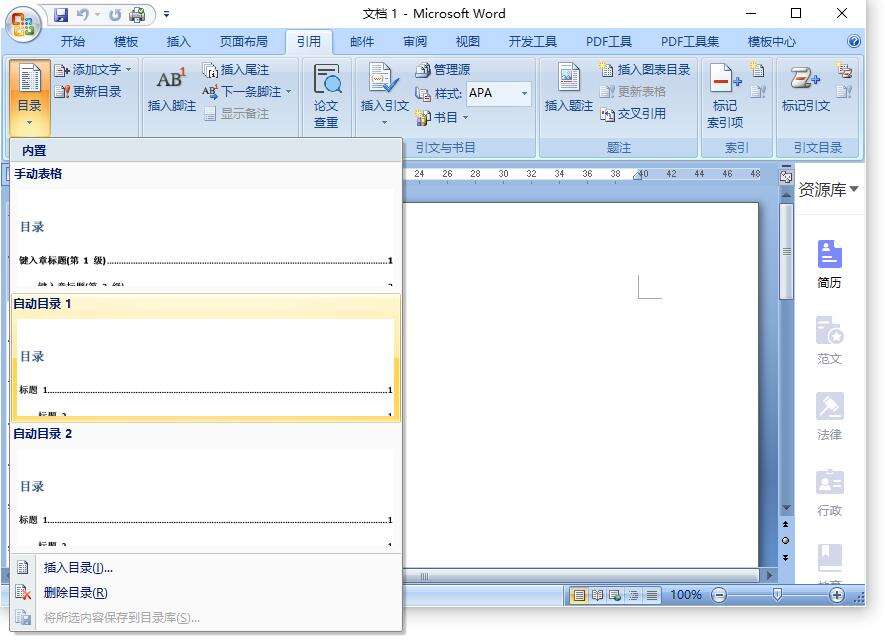Expand the Customize Quick Access Toolbar arrow

pyautogui.click(x=167, y=15)
